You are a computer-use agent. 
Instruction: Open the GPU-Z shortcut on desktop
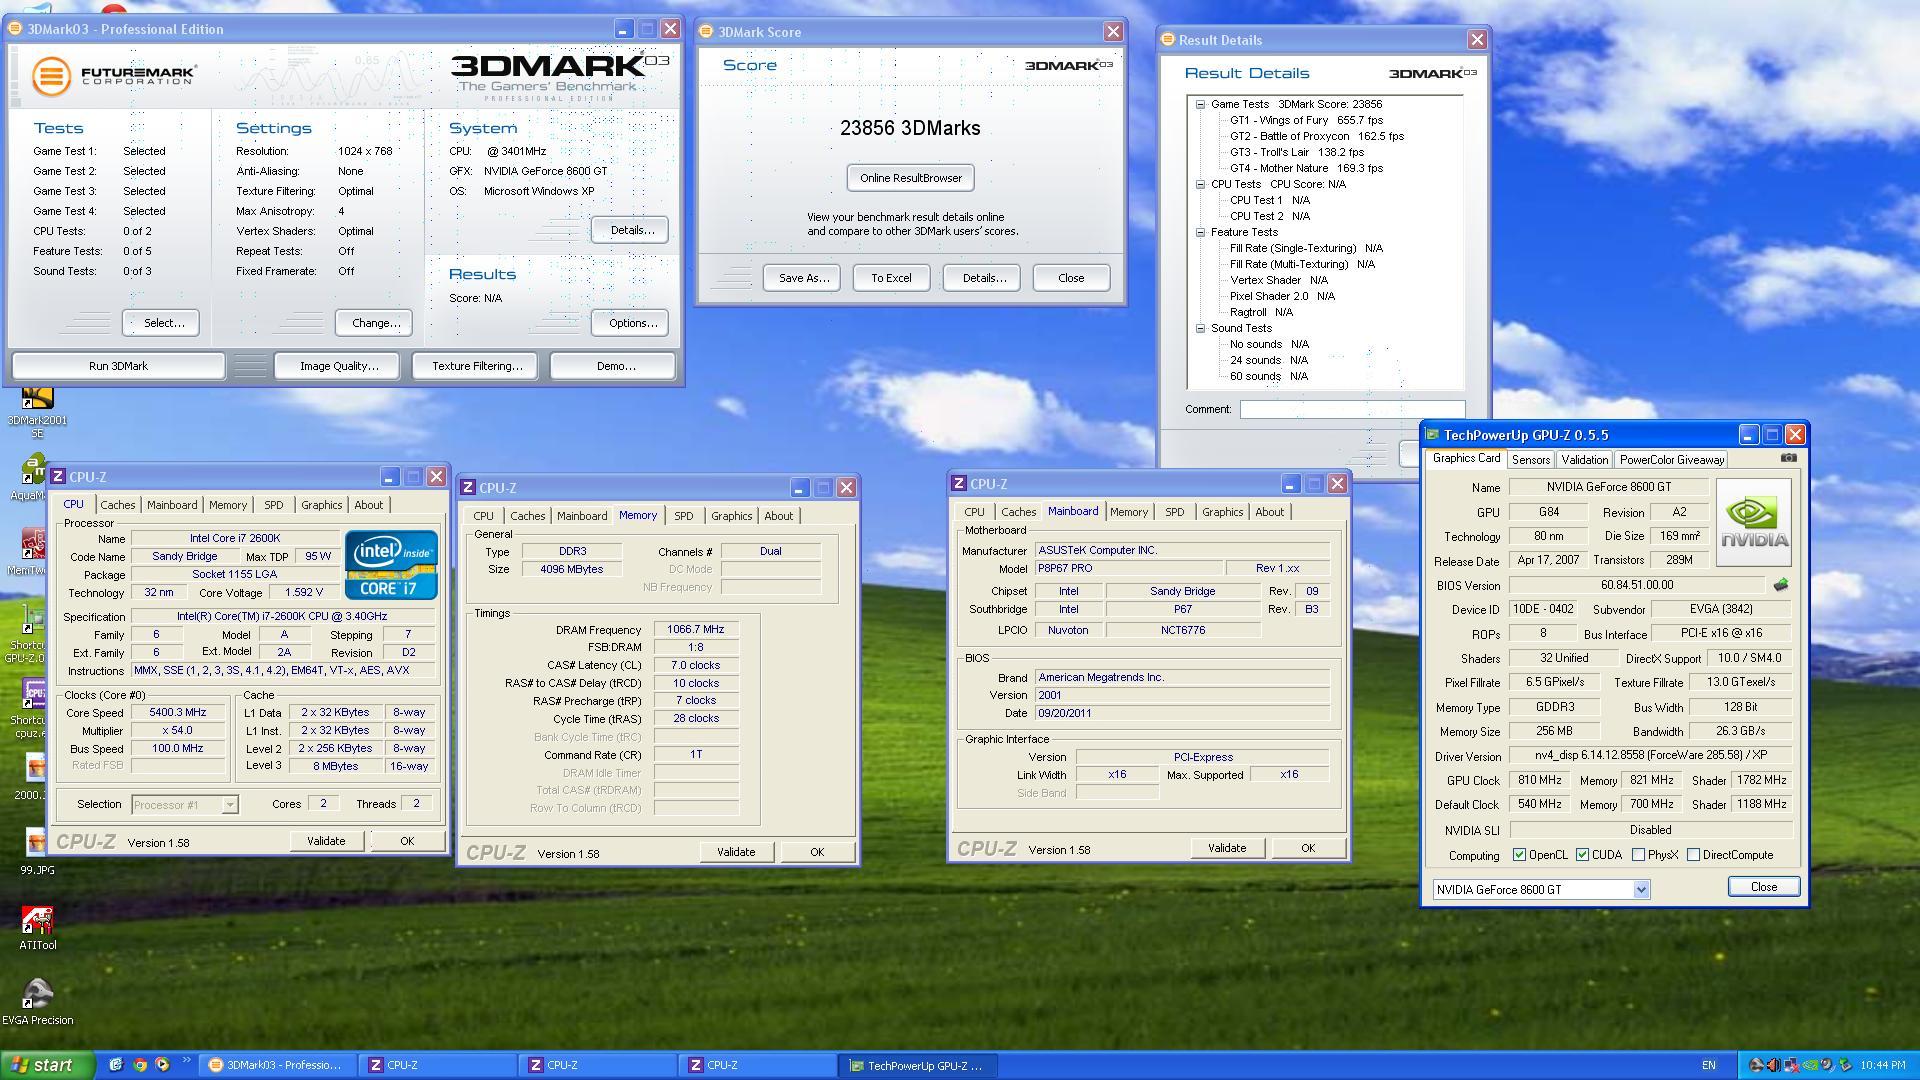[x=28, y=632]
